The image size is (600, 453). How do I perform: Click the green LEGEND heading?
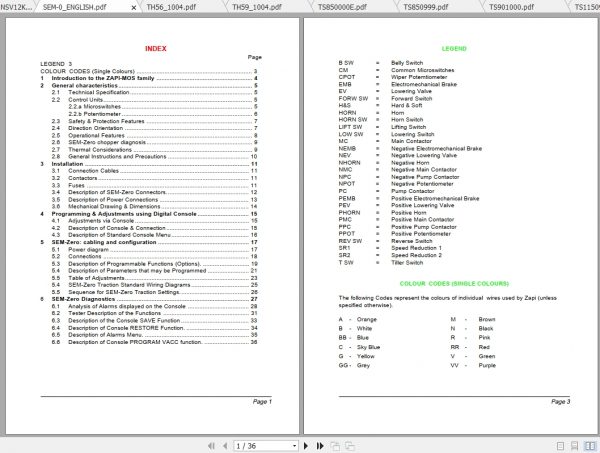pos(454,49)
